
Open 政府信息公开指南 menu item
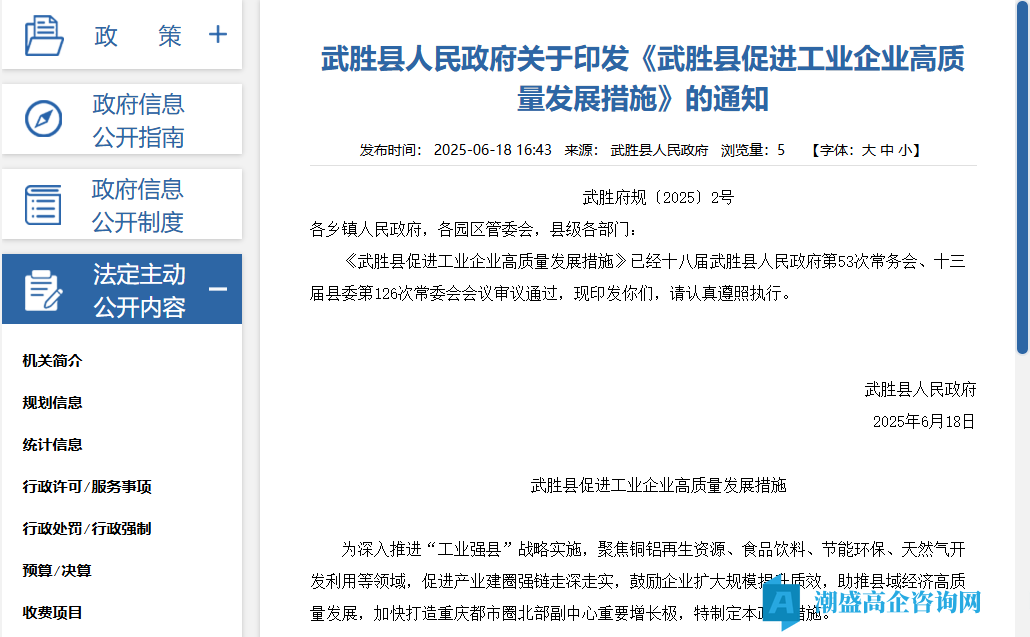pos(138,120)
